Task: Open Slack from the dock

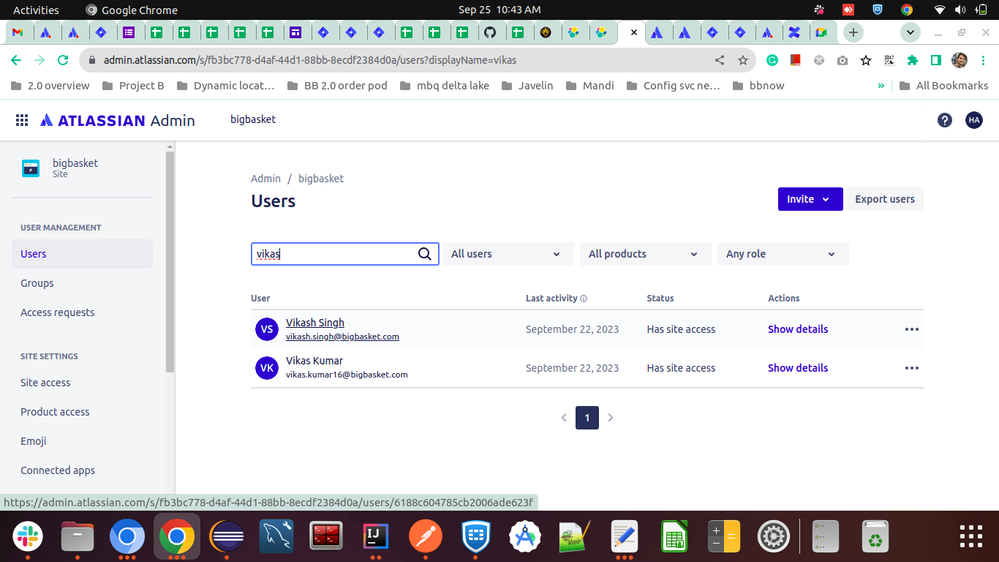Action: (27, 537)
